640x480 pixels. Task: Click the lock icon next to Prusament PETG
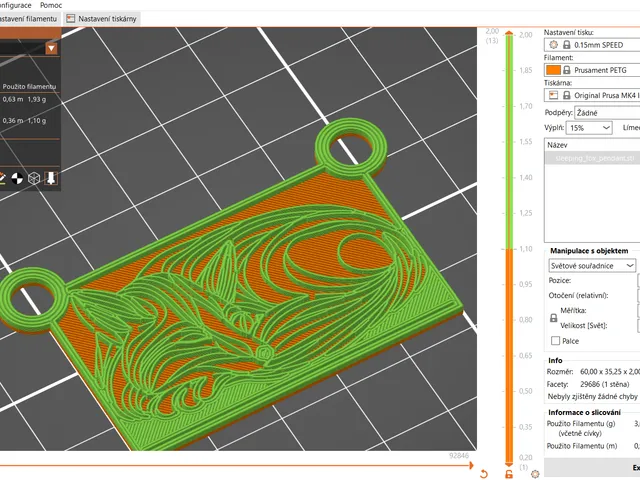(567, 70)
